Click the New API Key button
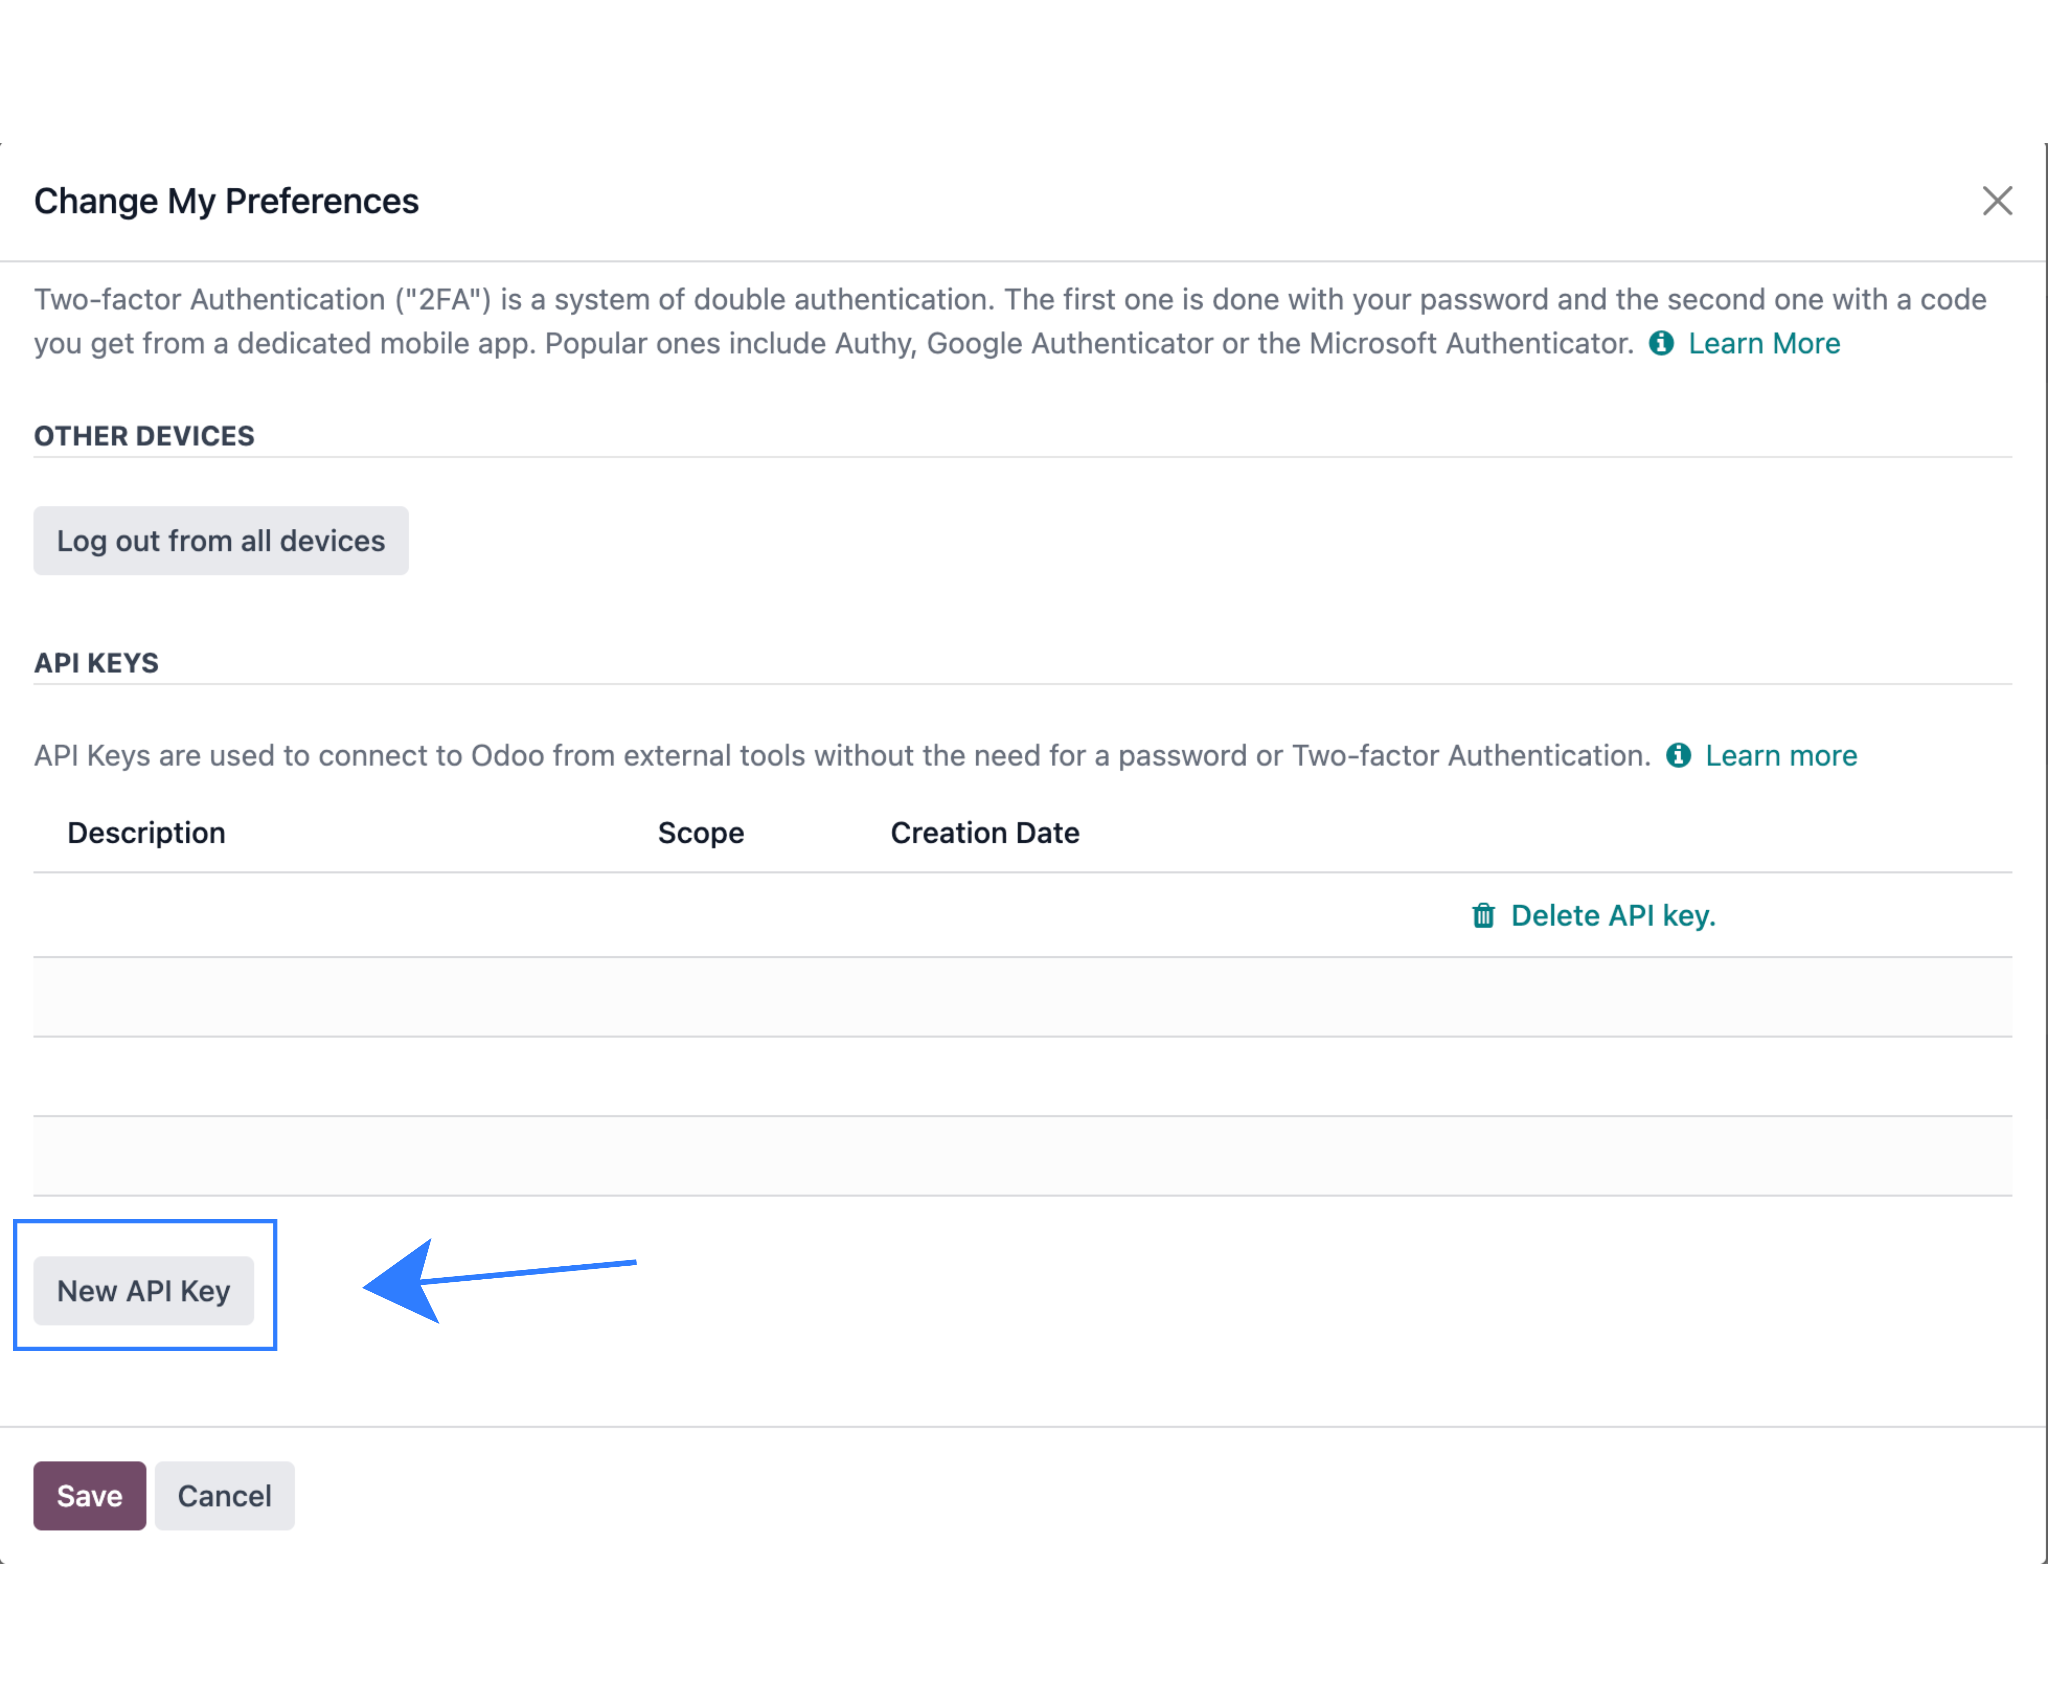The height and width of the screenshot is (1707, 2048). (x=144, y=1290)
